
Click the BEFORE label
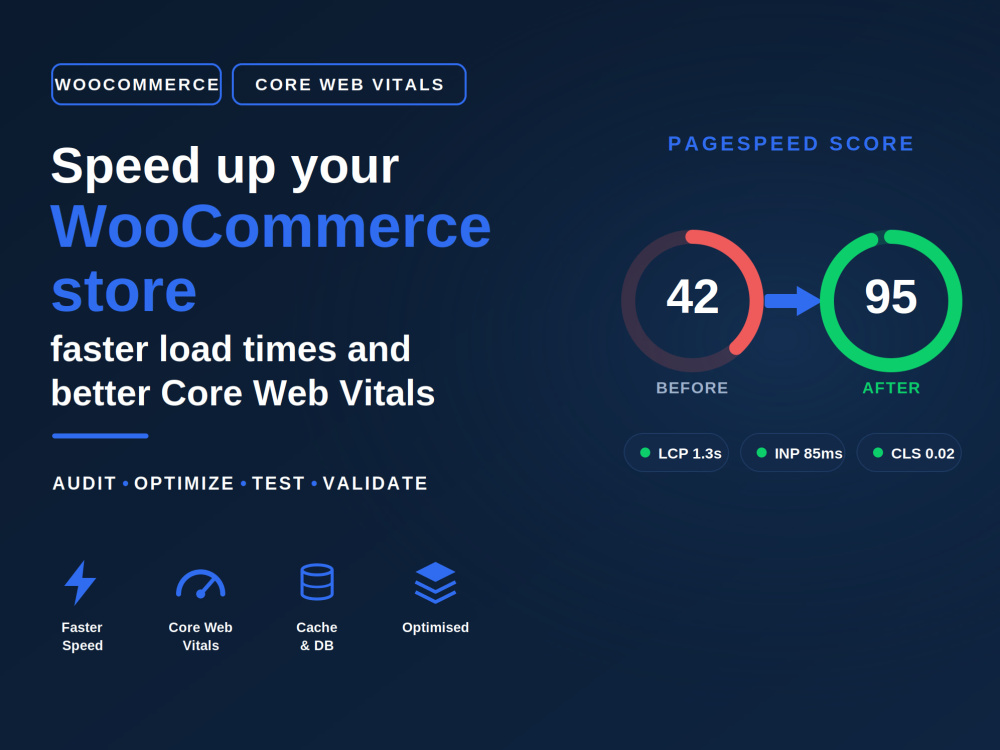pyautogui.click(x=692, y=388)
